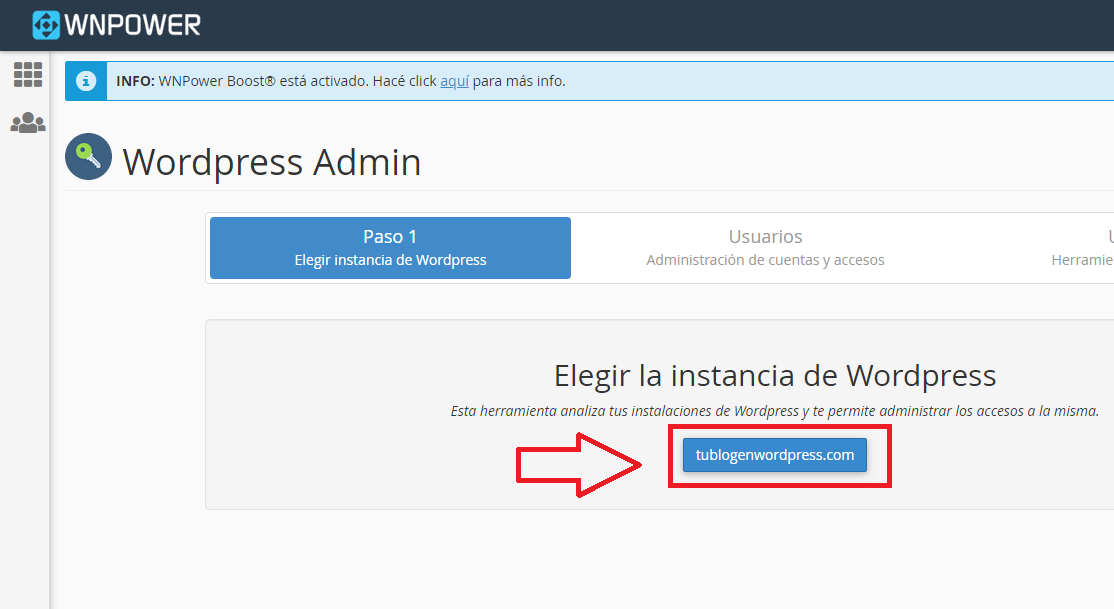Click the 'INFO: WNPower Boost' banner text
This screenshot has height=609, width=1114.
(340, 81)
